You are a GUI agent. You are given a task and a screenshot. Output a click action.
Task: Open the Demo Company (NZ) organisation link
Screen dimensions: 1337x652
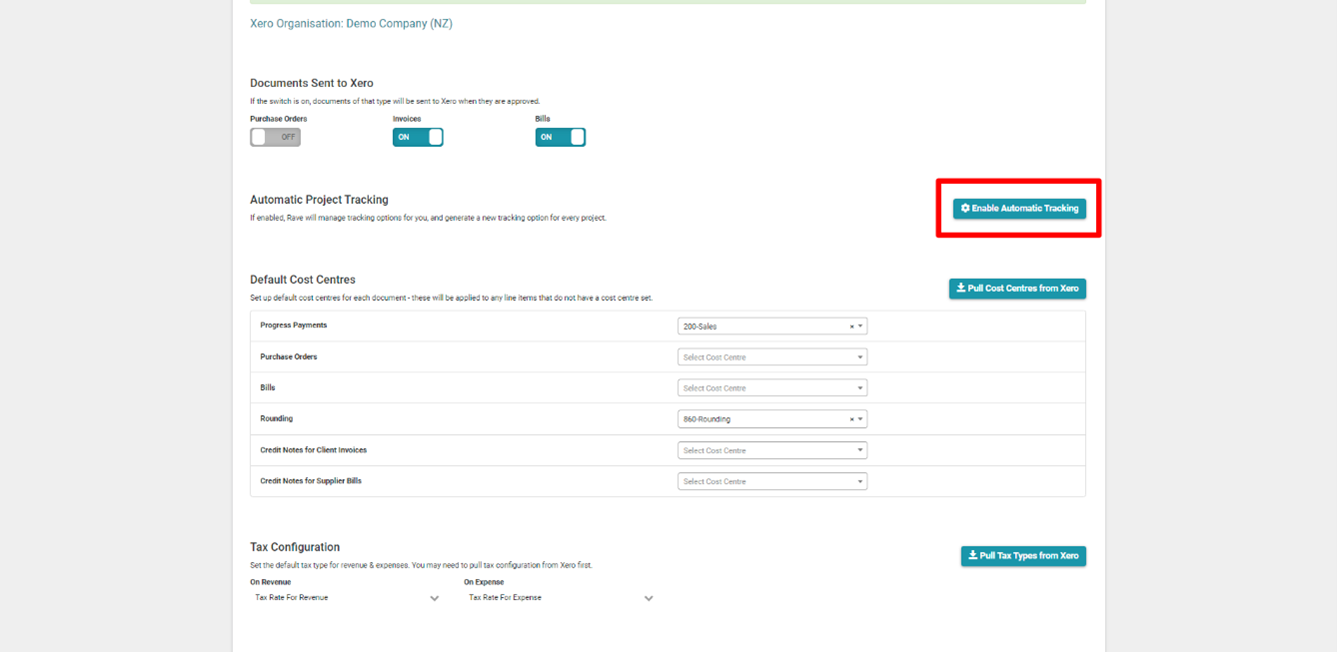click(351, 23)
